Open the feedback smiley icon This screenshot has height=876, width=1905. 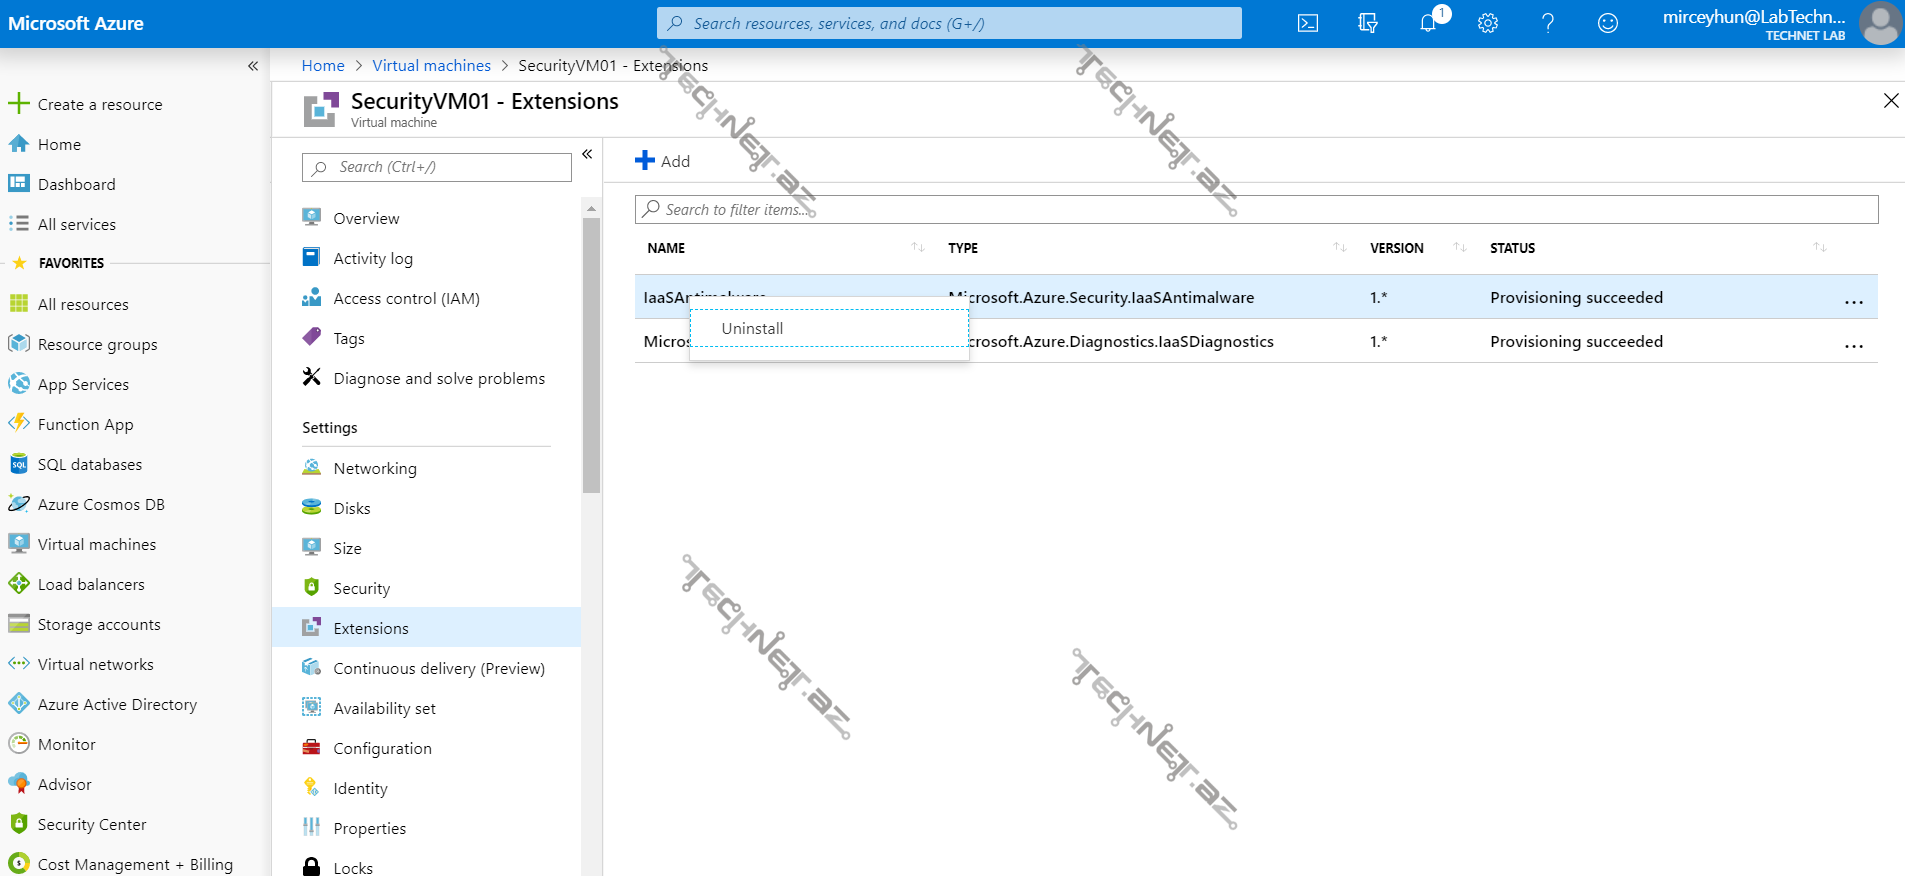(1608, 23)
